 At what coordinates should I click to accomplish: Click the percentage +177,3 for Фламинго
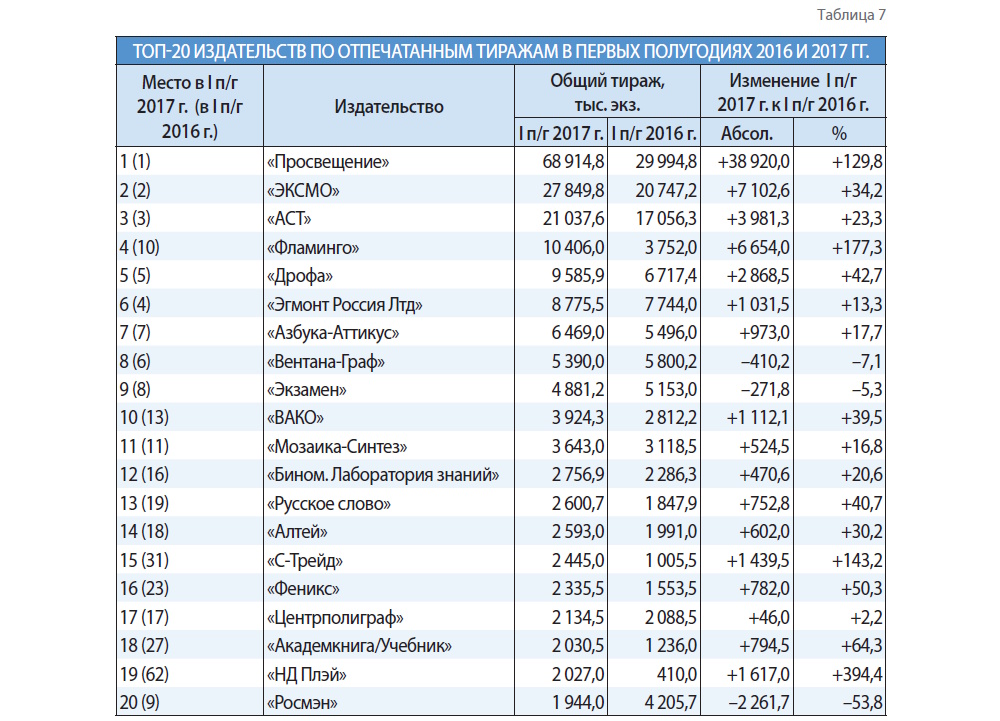click(857, 247)
